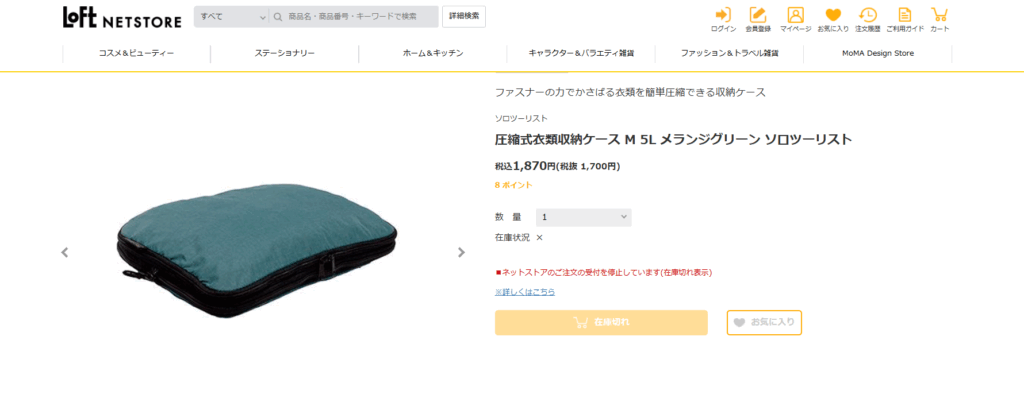This screenshot has width=1024, height=406.
Task: Select the ホーム&キッチン category
Action: tap(433, 54)
